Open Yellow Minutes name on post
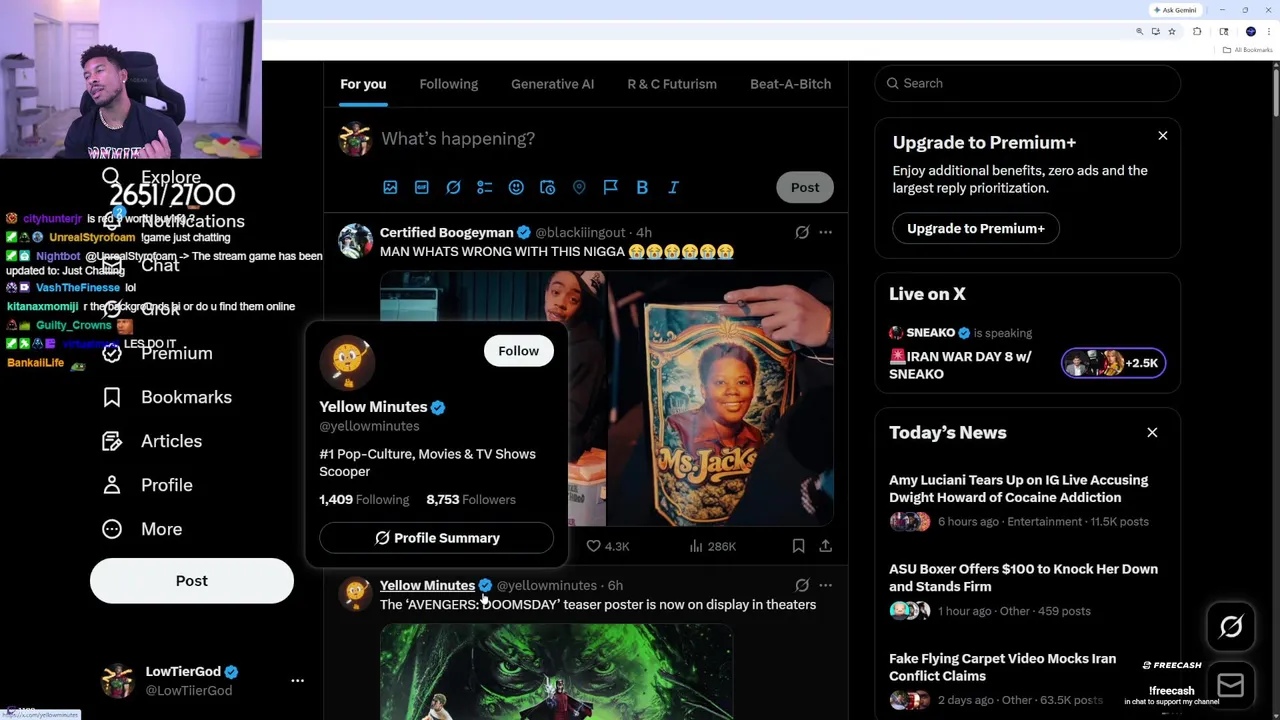The height and width of the screenshot is (720, 1280). coord(427,585)
